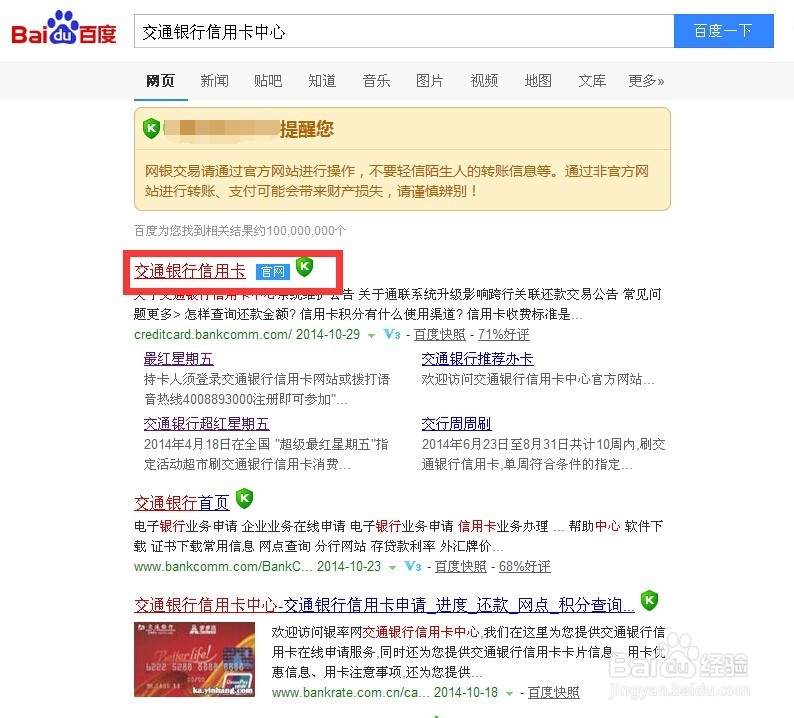Expand the arrow after www.bankcomm.com date
The image size is (794, 718).
[392, 567]
